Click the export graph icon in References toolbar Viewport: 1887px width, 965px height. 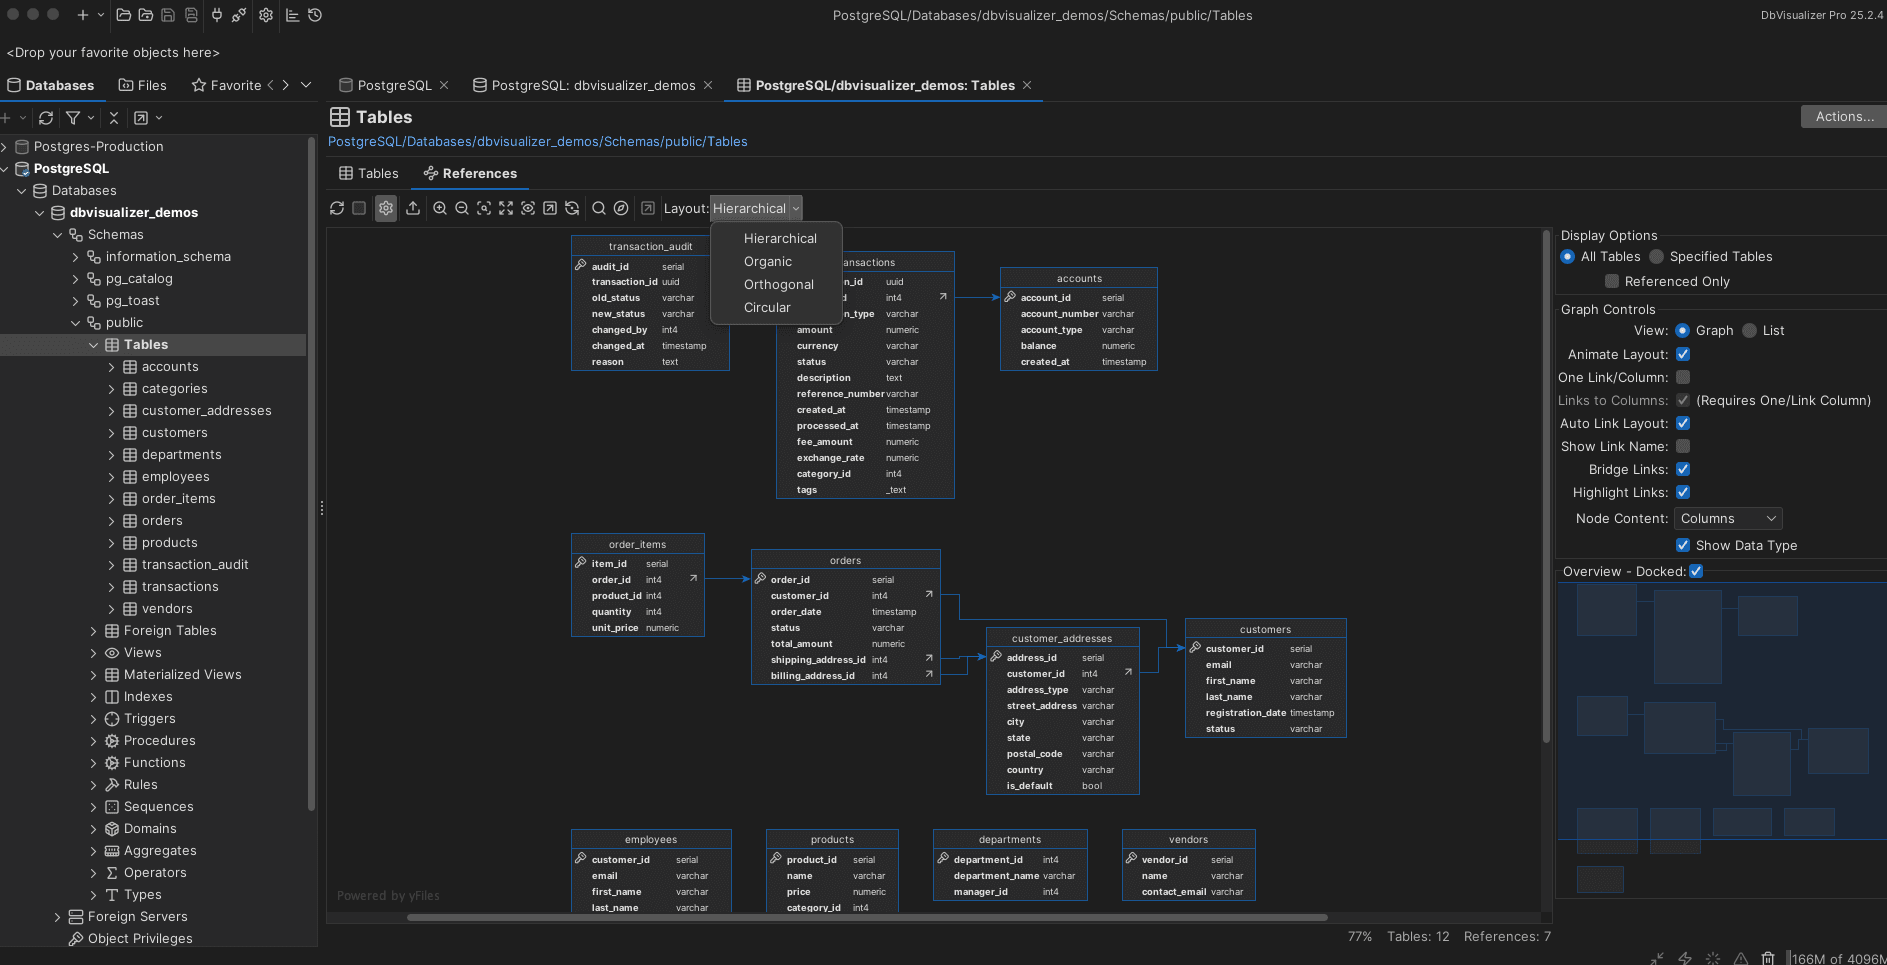tap(413, 208)
